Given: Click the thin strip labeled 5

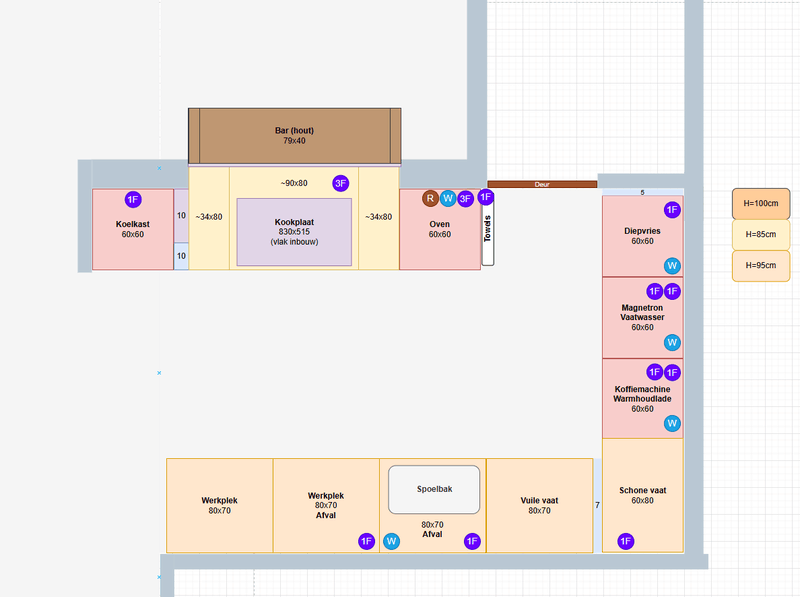Looking at the screenshot, I should click(x=642, y=192).
